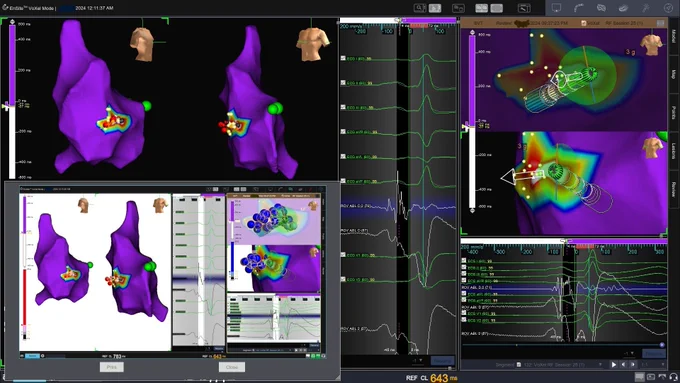Click the window pointer tool icon in top toolbar
The height and width of the screenshot is (383, 680).
pyautogui.click(x=524, y=8)
